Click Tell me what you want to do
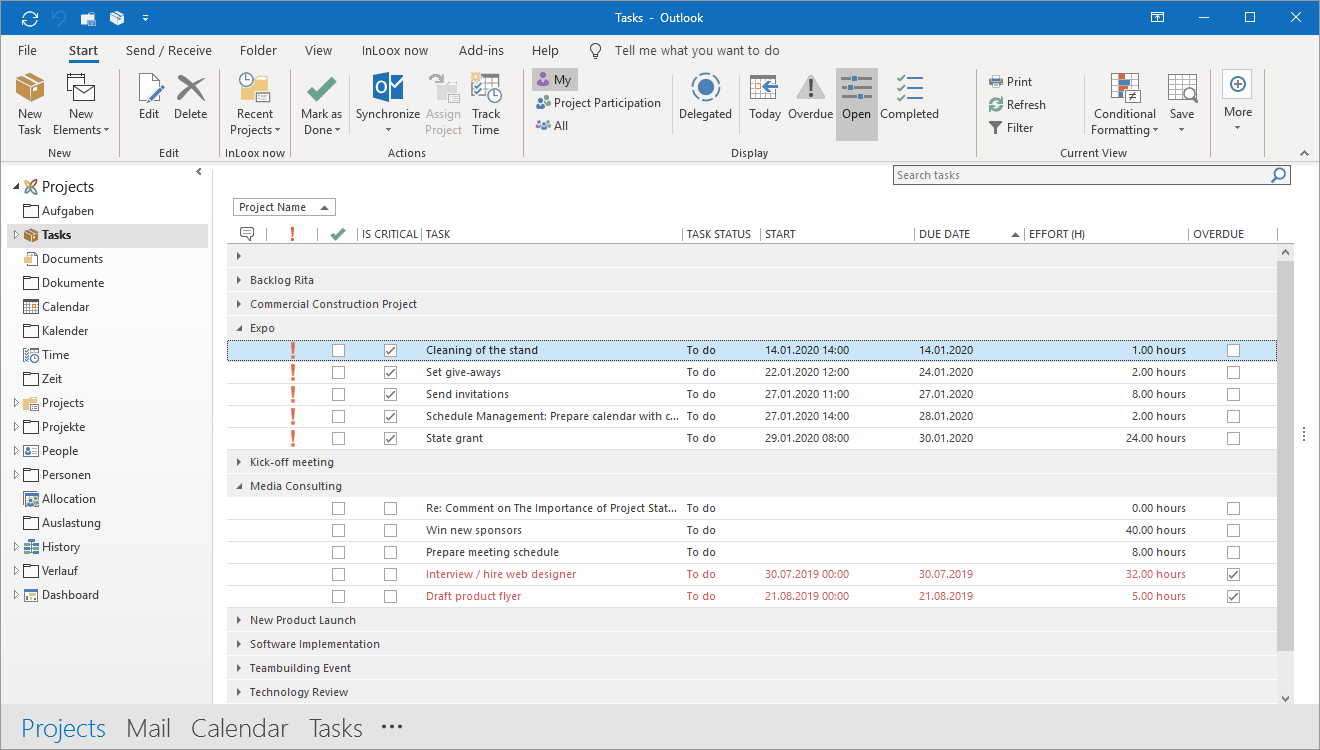This screenshot has height=750, width=1320. (697, 50)
